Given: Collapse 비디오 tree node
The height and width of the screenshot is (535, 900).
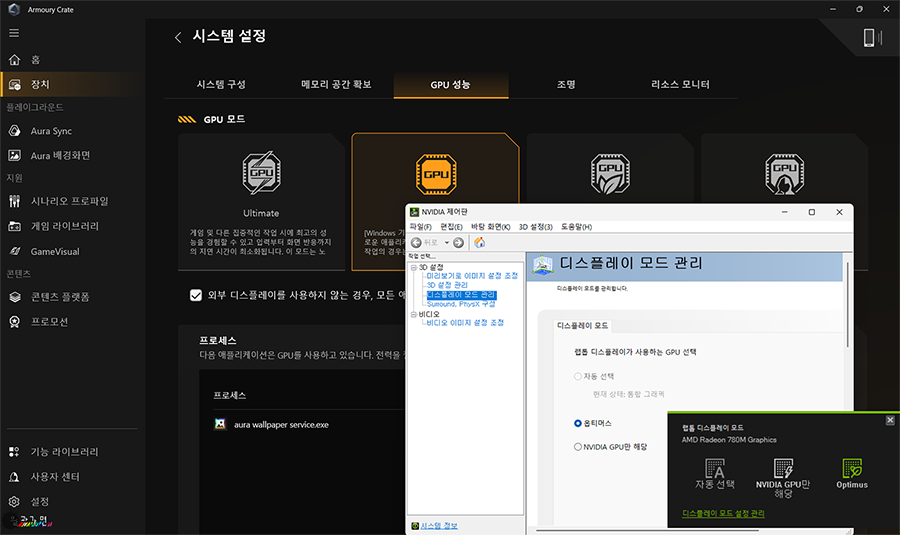Looking at the screenshot, I should pos(414,315).
